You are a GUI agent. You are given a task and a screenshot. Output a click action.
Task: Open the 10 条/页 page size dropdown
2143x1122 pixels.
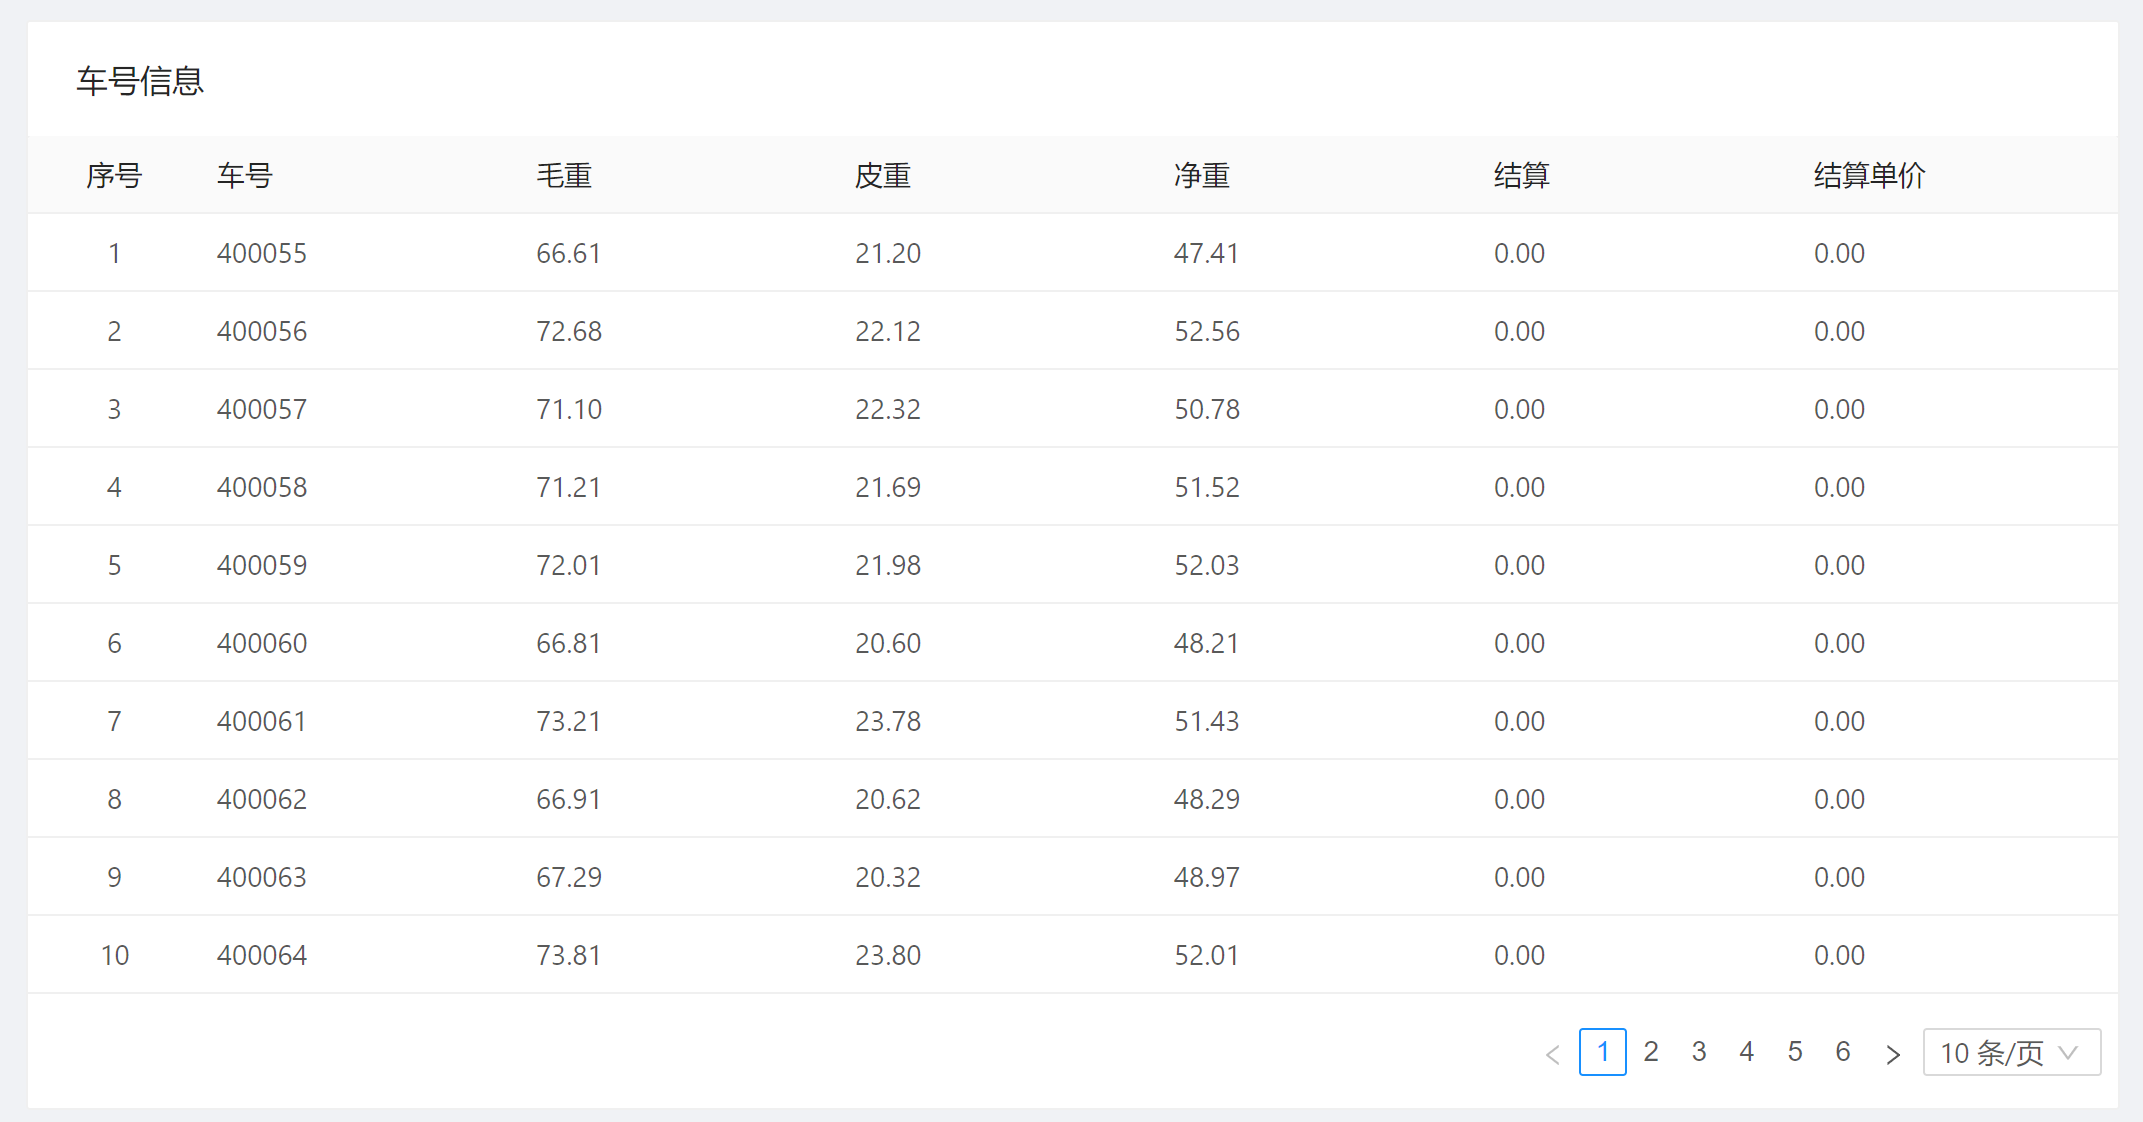point(2011,1053)
